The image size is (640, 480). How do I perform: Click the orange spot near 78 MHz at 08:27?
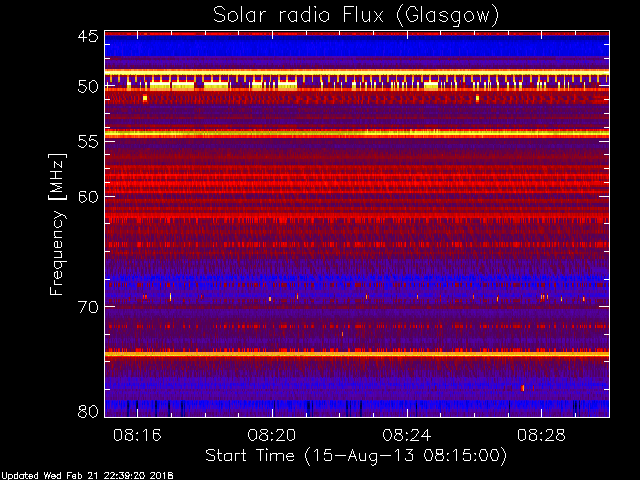[x=523, y=388]
